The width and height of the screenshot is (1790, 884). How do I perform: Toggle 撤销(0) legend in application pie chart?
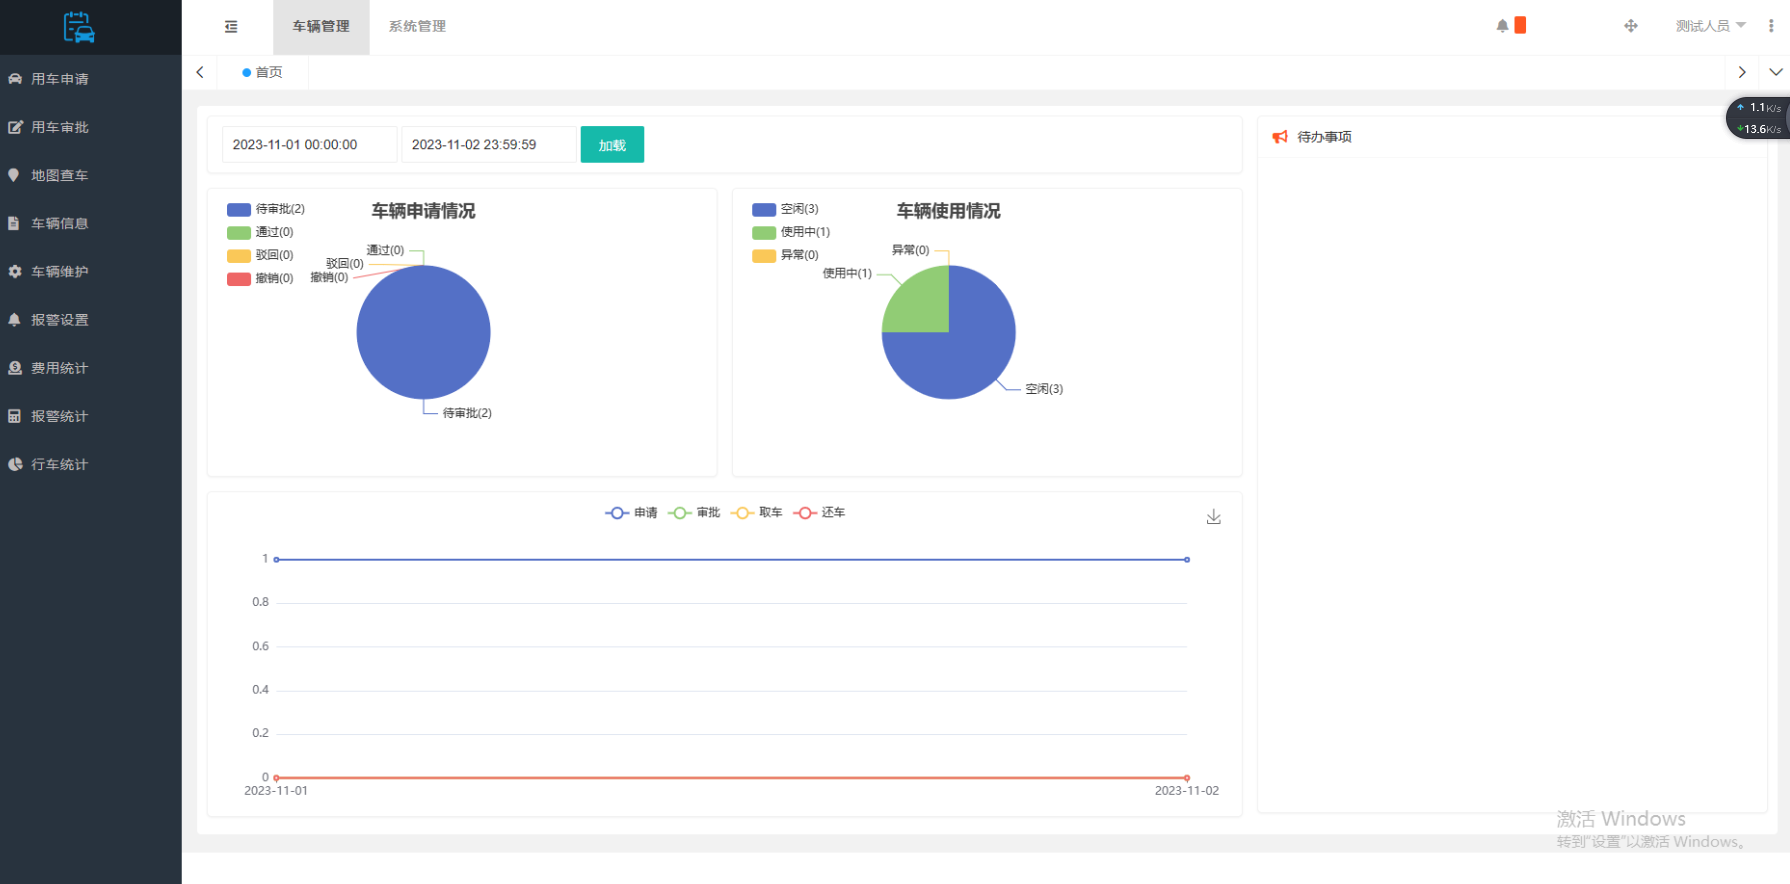(260, 279)
